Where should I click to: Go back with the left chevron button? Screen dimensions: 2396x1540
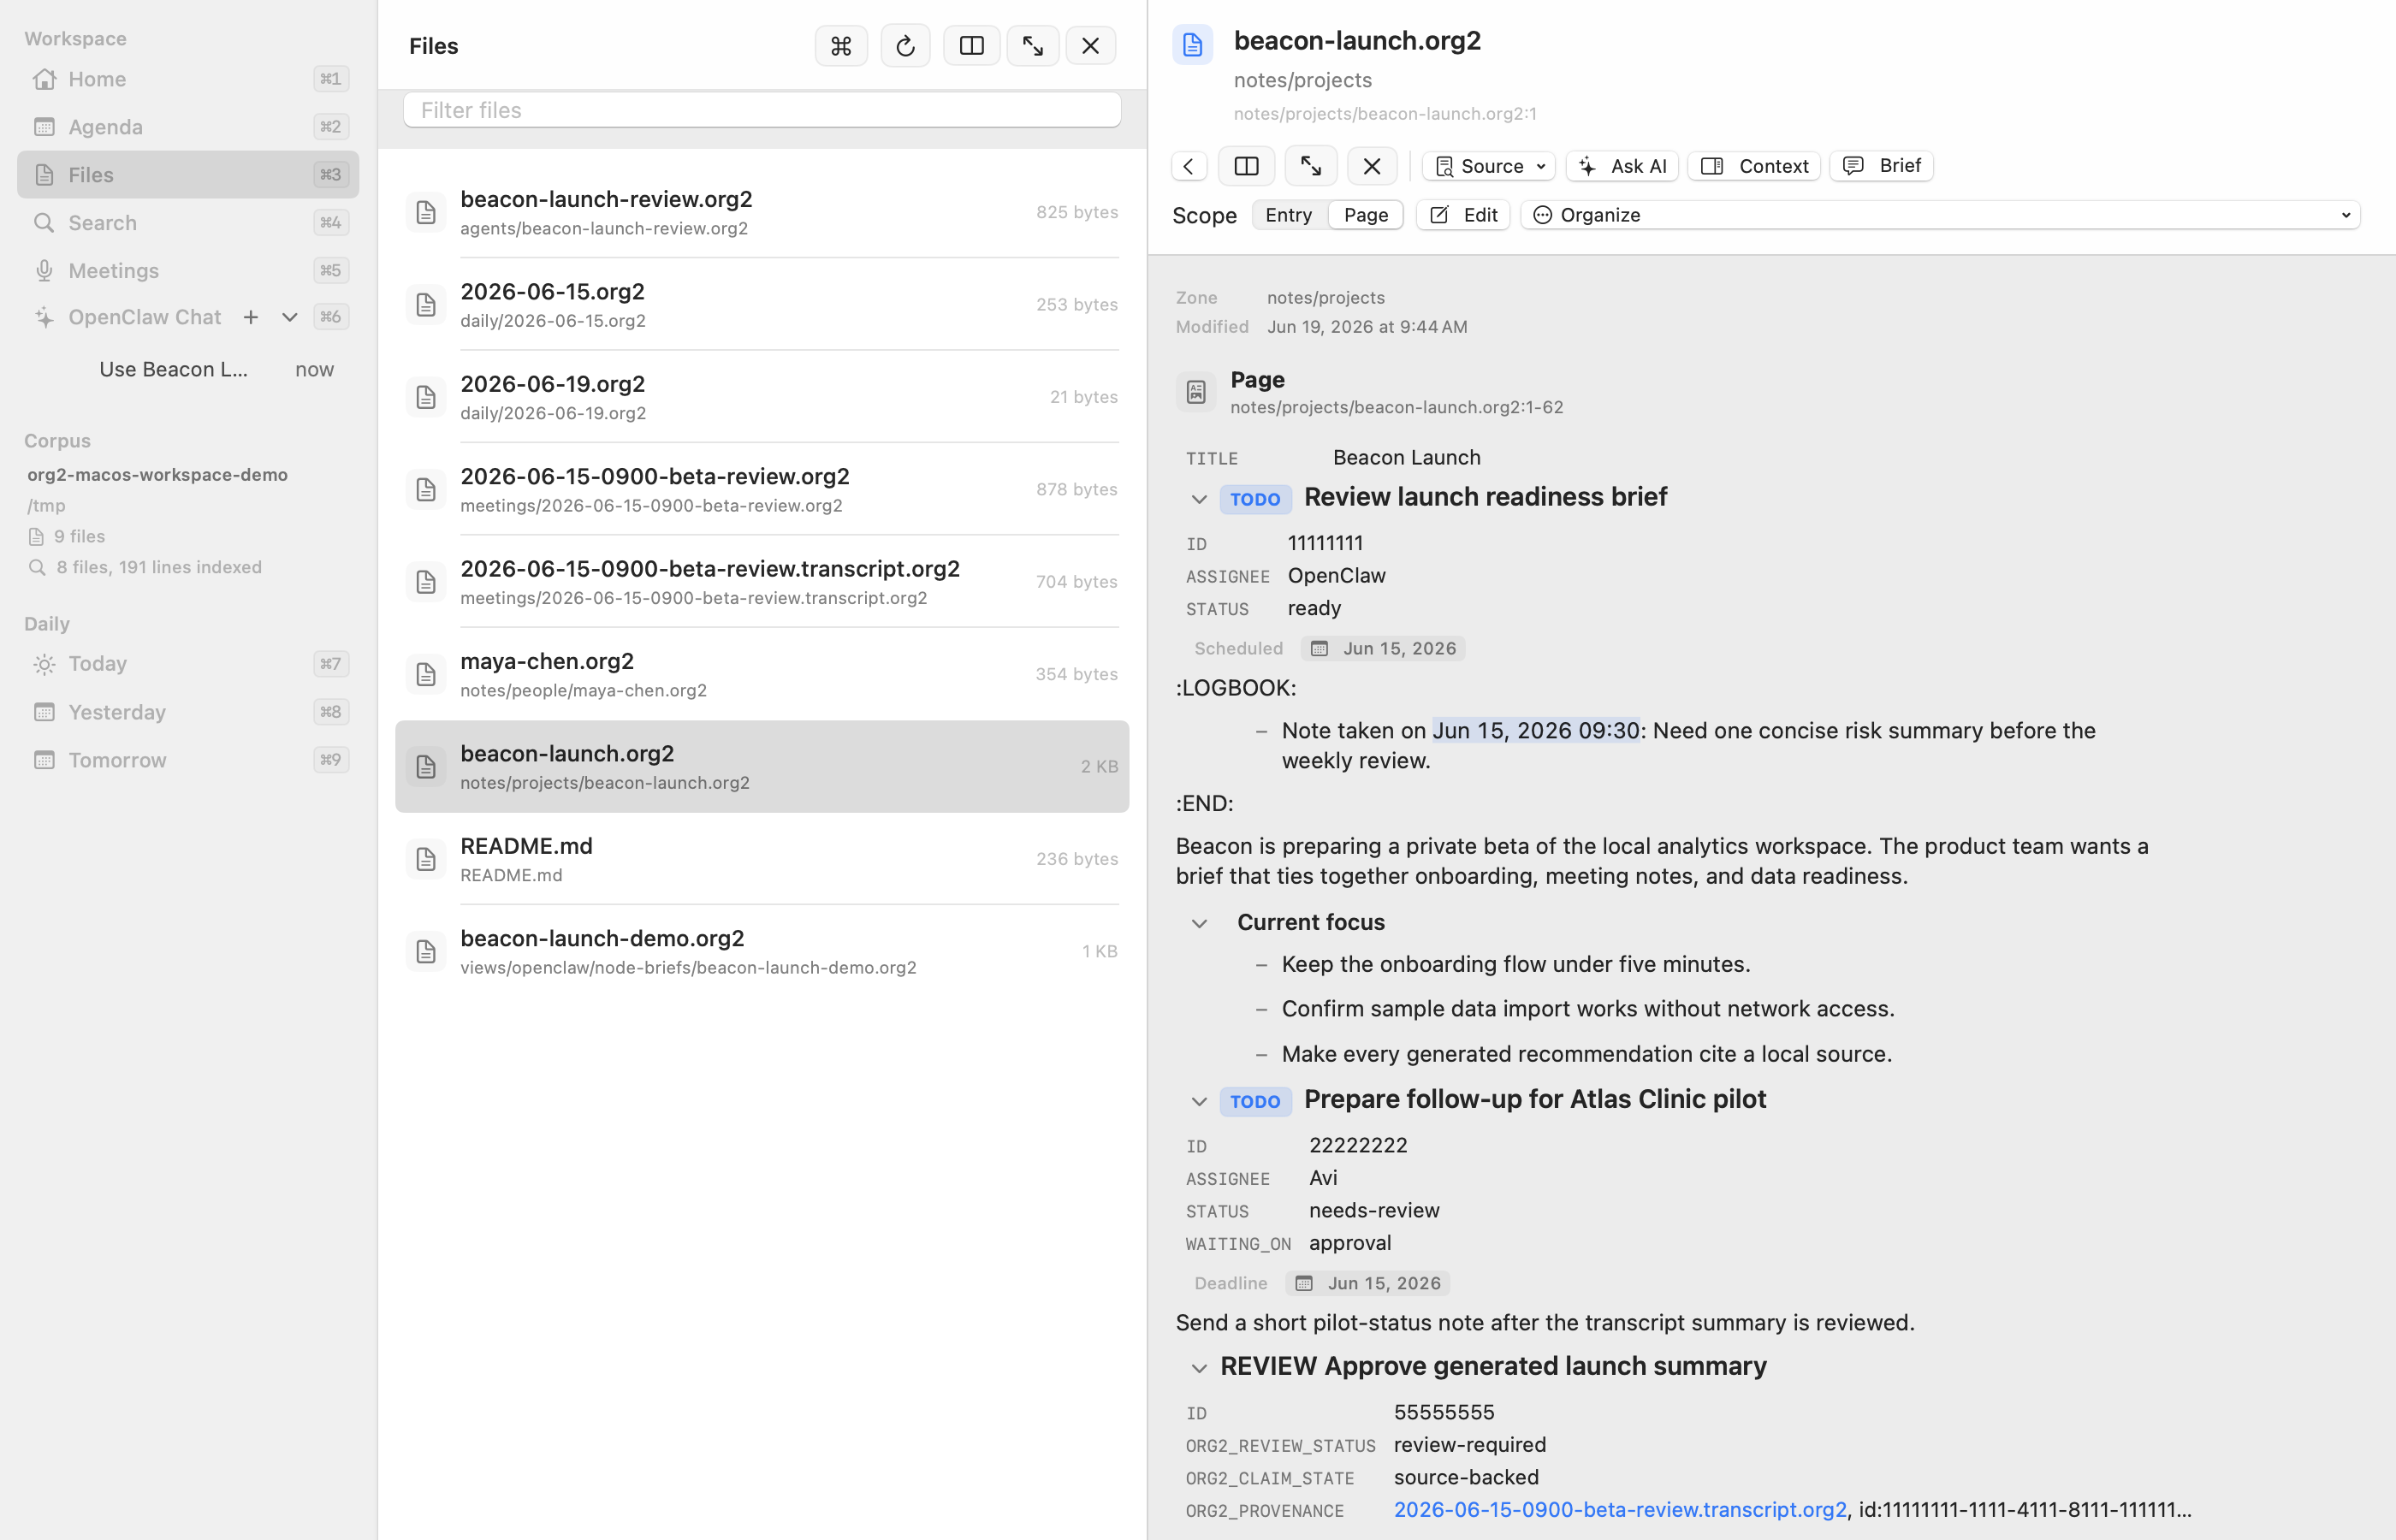1189,166
